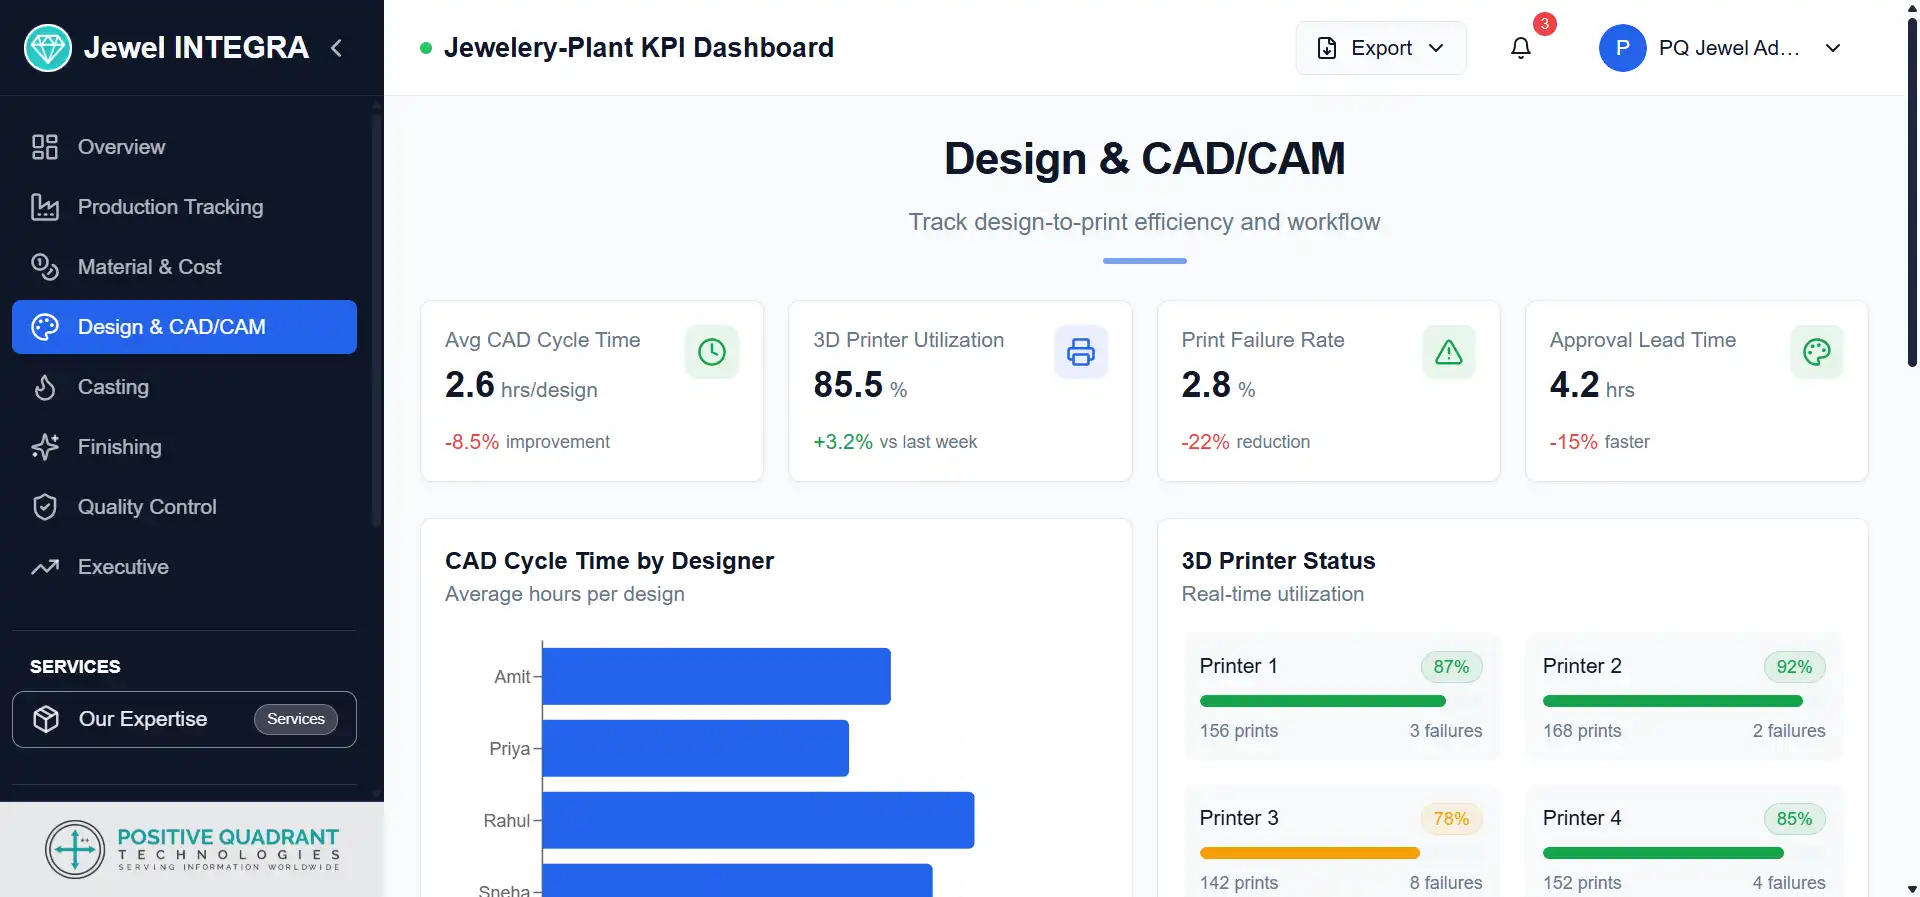Click the printer icon on 3D Printer Utilization
Screen dimensions: 1920x897
(1081, 352)
